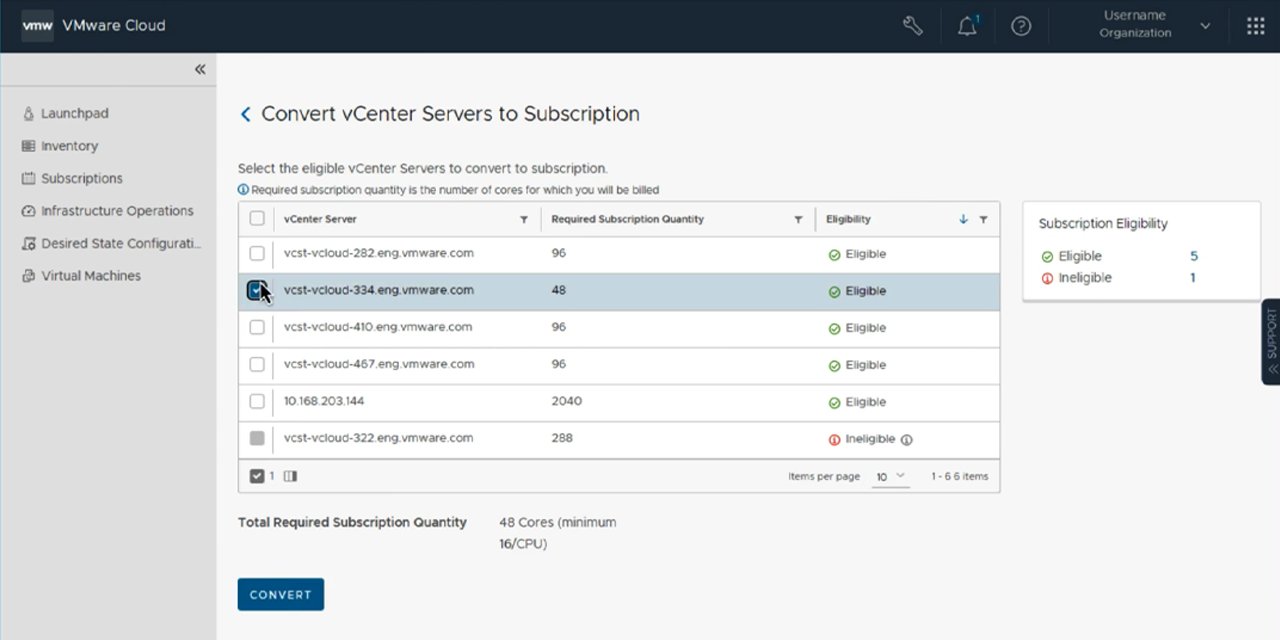Screen dimensions: 1280x640
Task: Open the Items per page dropdown
Action: click(x=890, y=477)
